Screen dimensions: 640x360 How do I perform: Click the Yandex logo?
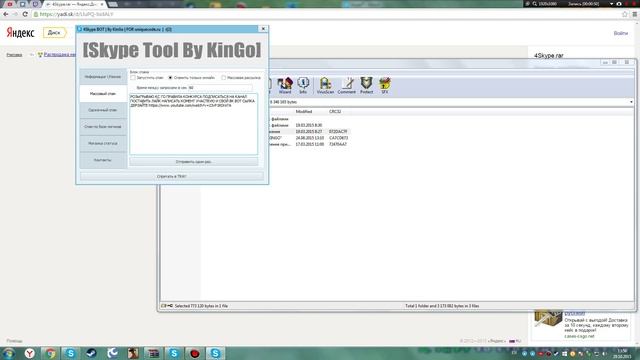point(20,33)
